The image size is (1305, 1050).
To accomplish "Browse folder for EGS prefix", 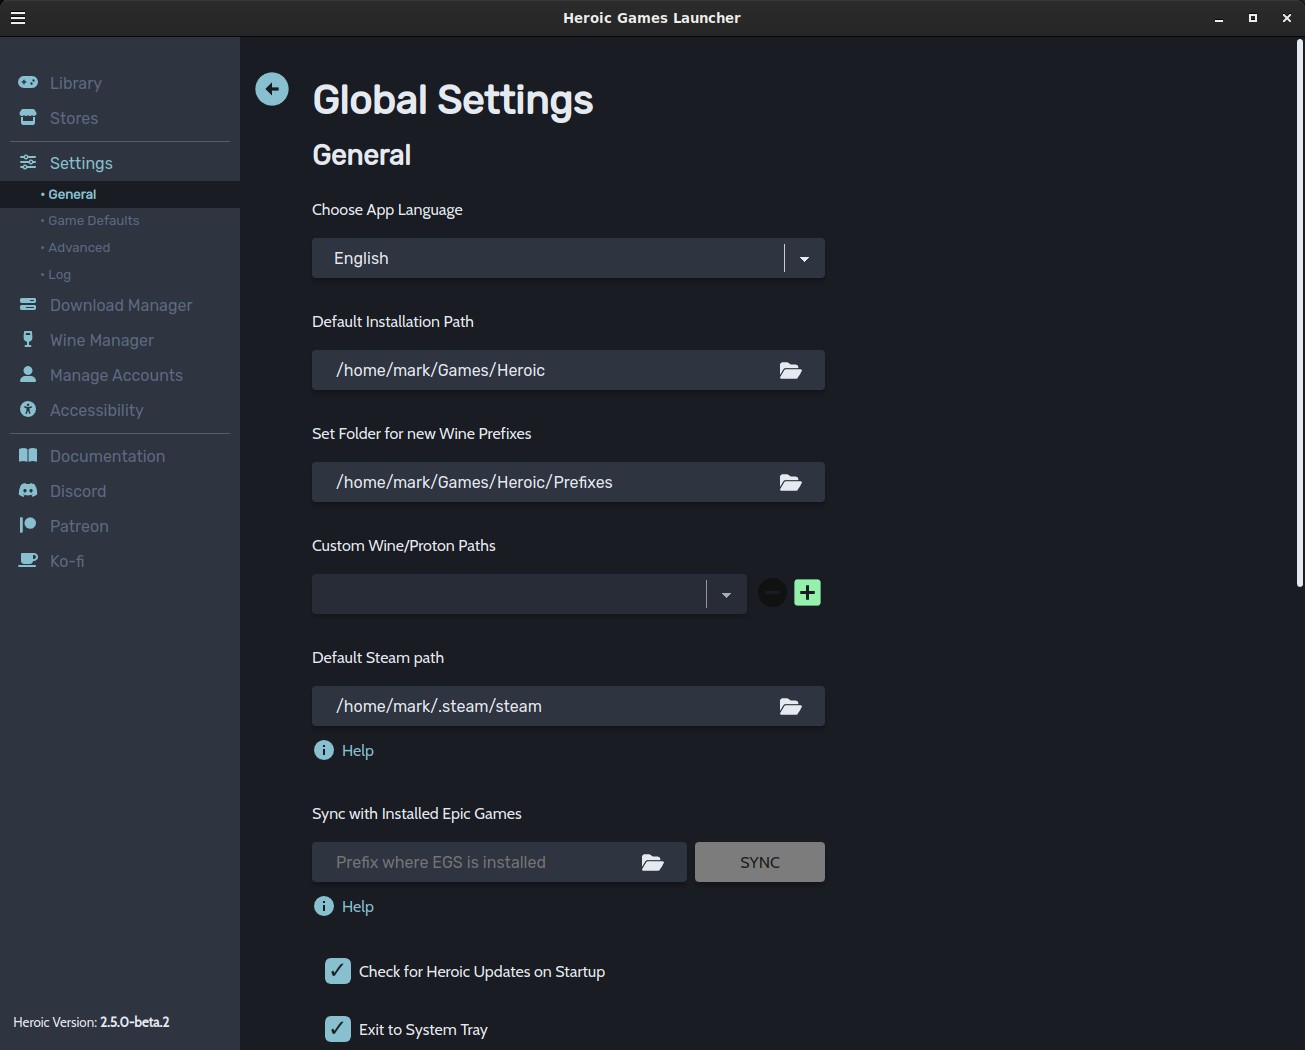I will click(652, 862).
